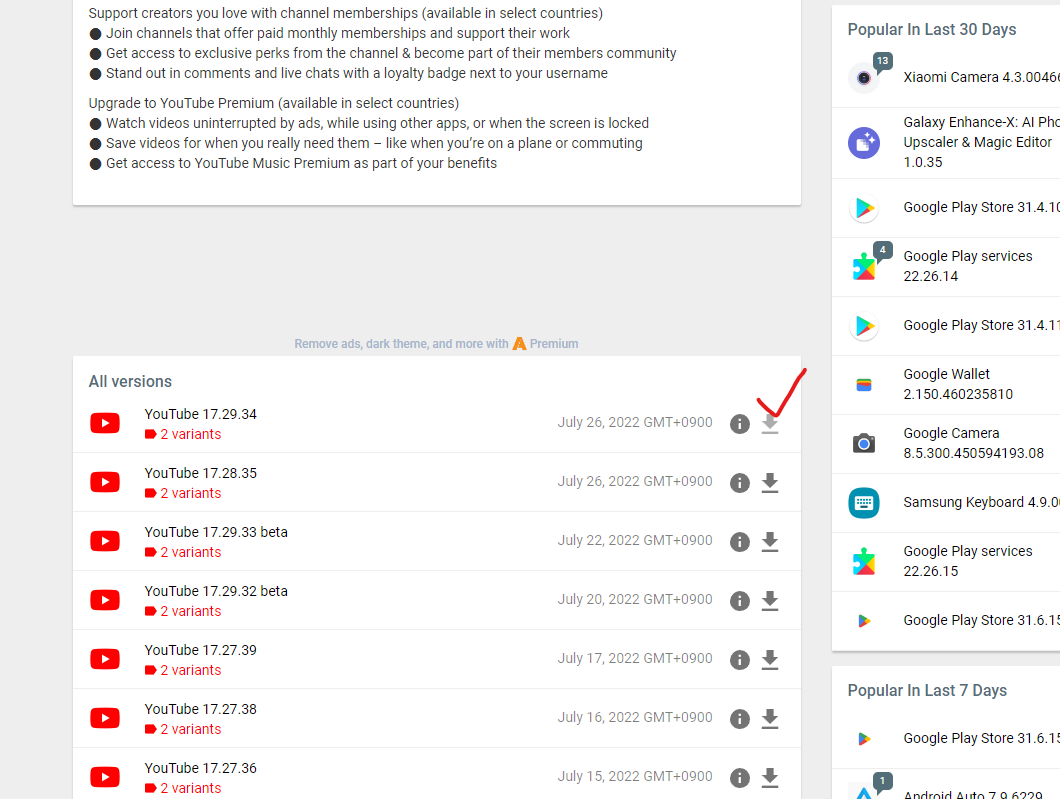Image resolution: width=1060 pixels, height=799 pixels.
Task: Click YouTube logo beside 17.29.32 beta
Action: [105, 600]
